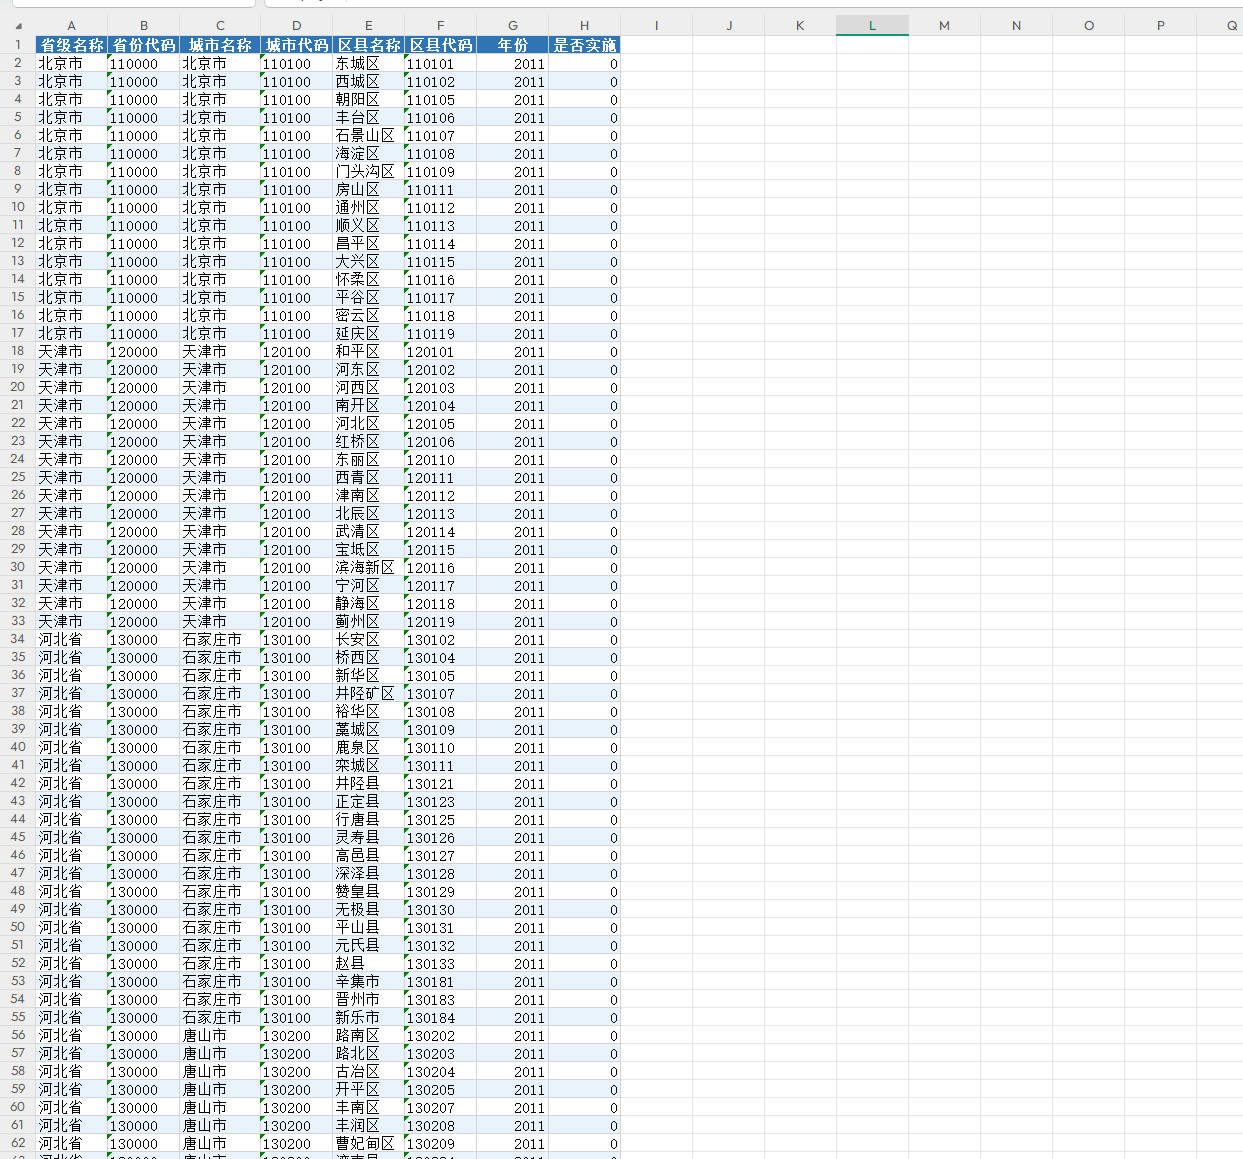Click header cell 年份
This screenshot has height=1159, width=1243.
pyautogui.click(x=512, y=45)
